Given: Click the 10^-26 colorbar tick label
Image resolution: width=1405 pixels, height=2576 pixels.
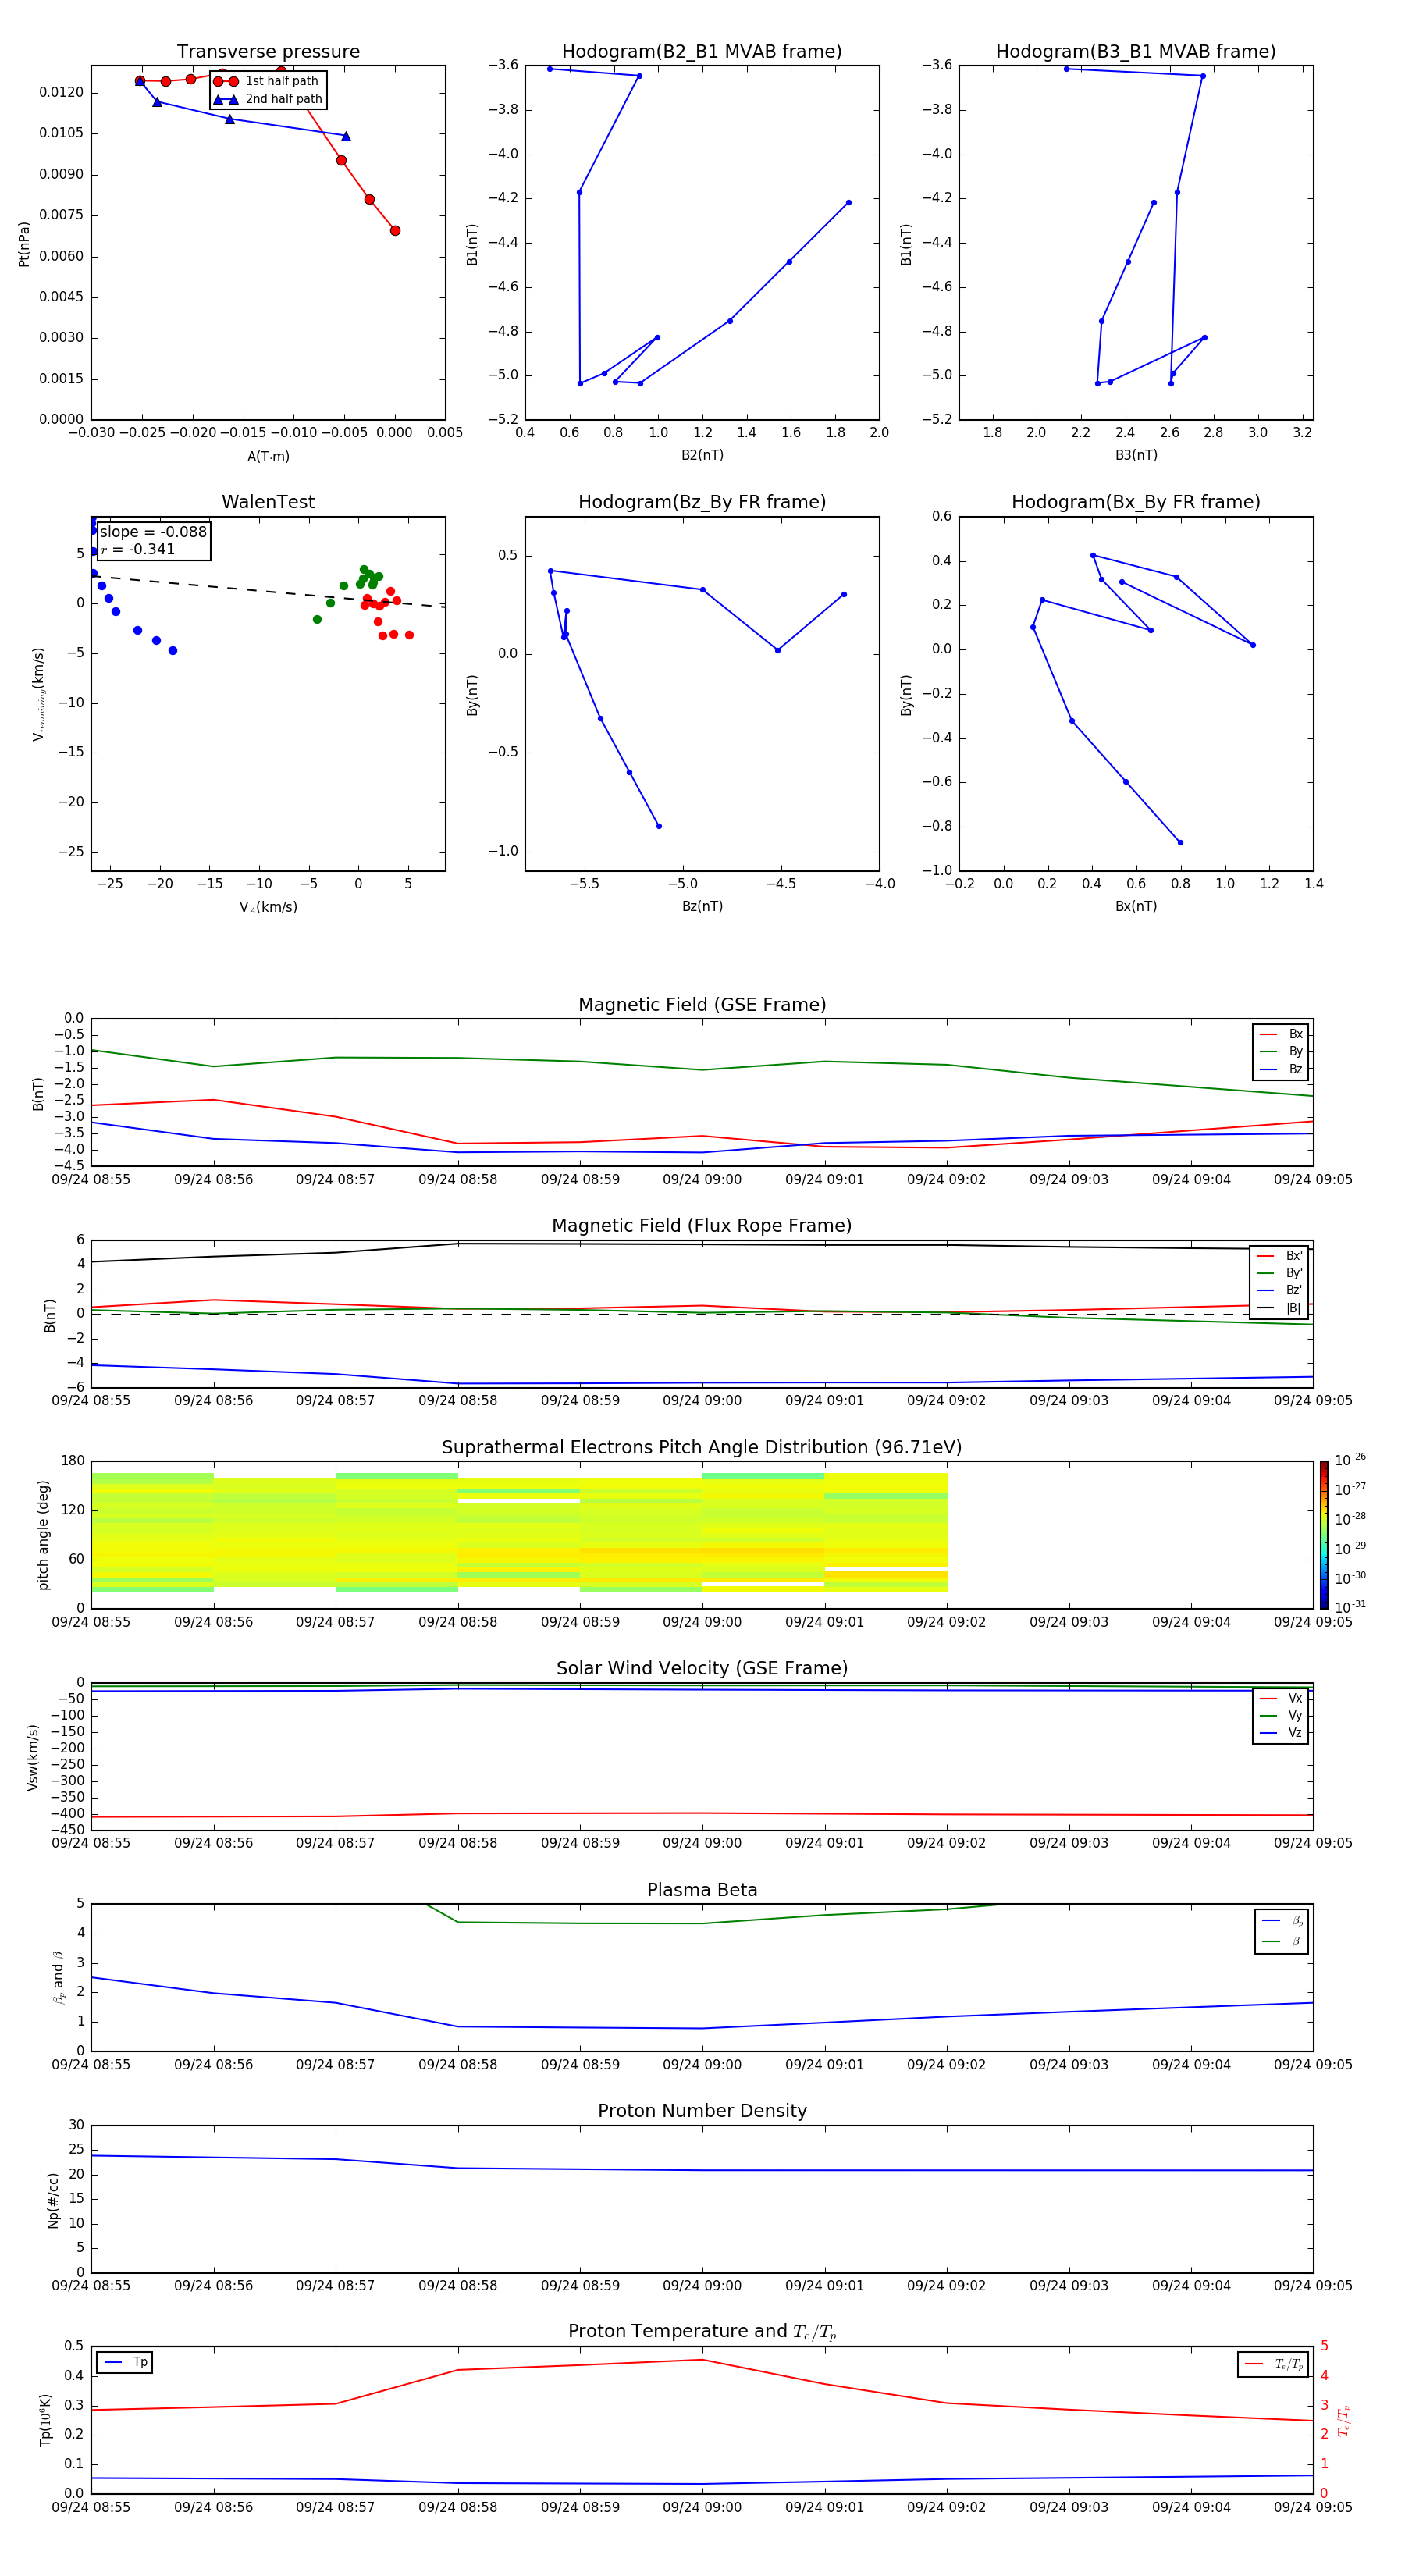Looking at the screenshot, I should coord(1350,1460).
